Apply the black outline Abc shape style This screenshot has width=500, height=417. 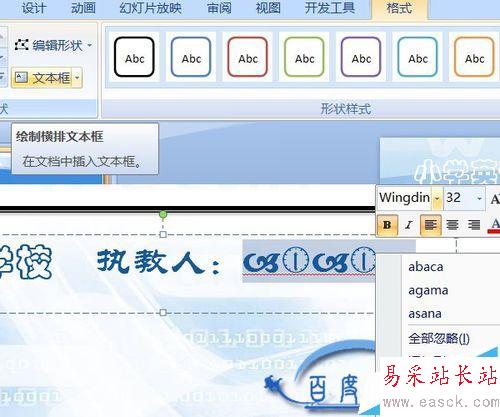click(134, 57)
